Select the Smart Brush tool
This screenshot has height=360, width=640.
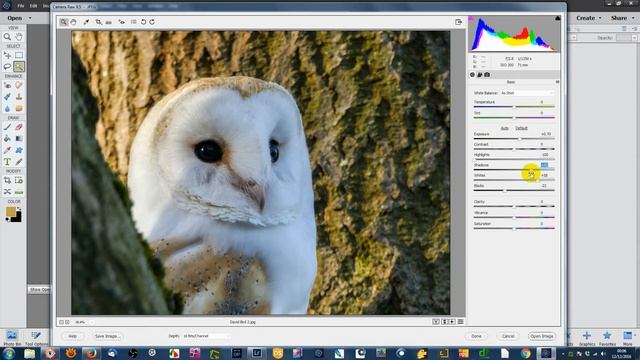(7, 97)
